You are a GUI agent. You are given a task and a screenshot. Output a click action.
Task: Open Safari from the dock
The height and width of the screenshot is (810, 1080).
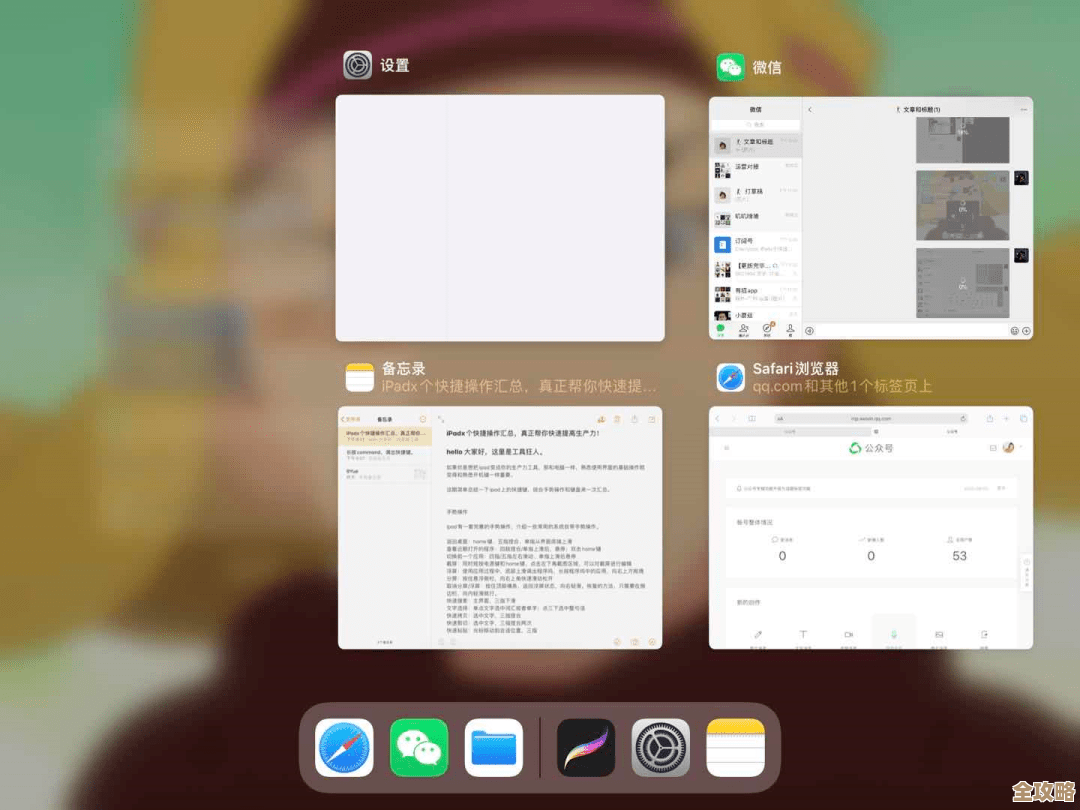(x=347, y=747)
